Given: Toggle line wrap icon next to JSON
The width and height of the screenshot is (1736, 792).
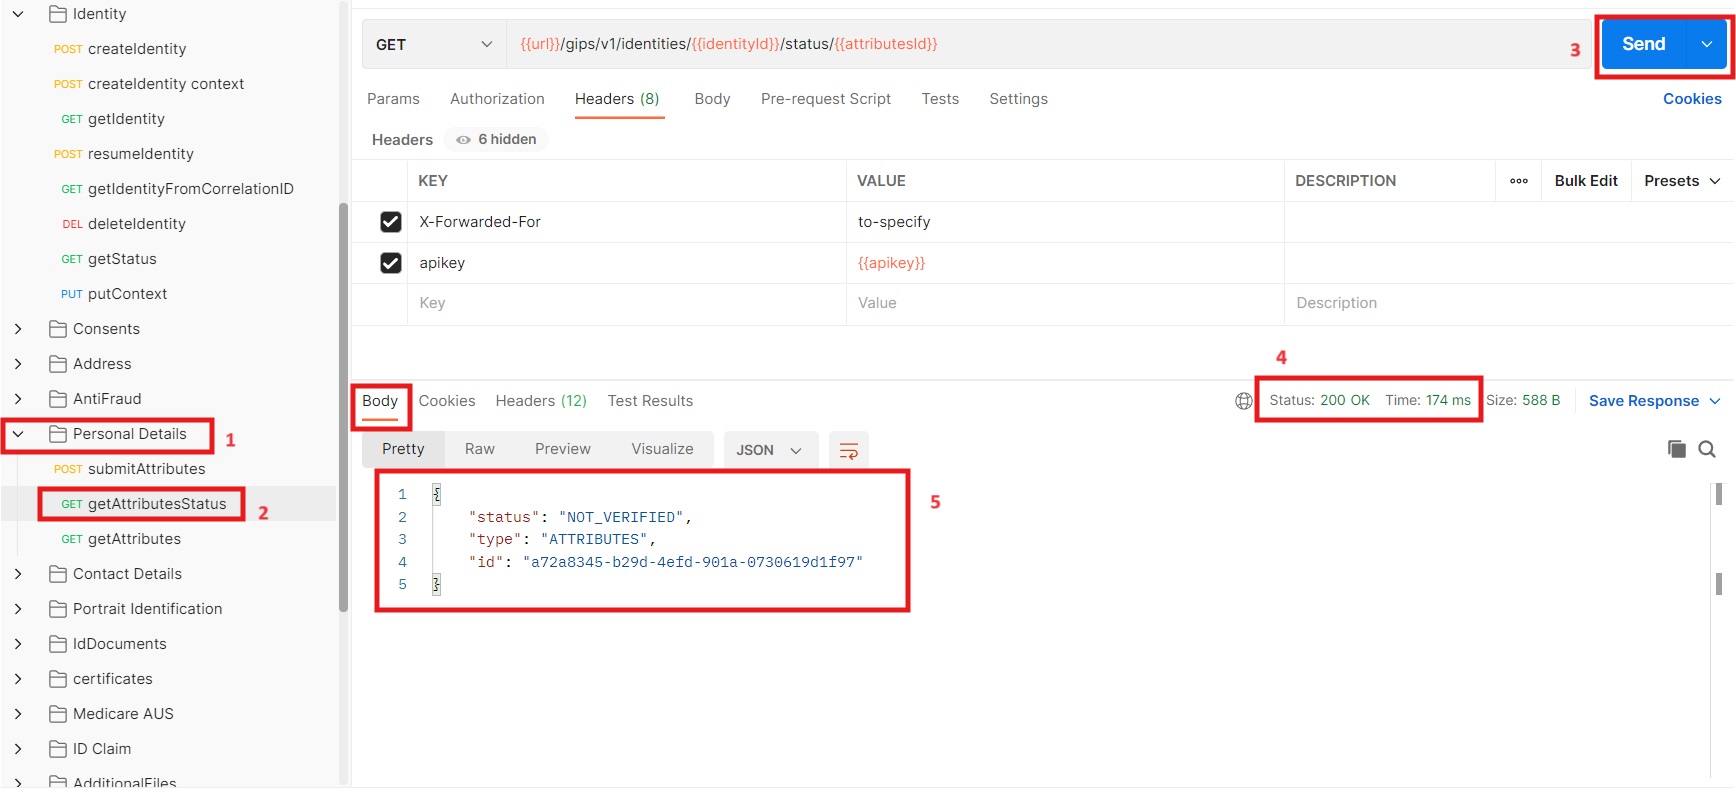Looking at the screenshot, I should click(848, 451).
